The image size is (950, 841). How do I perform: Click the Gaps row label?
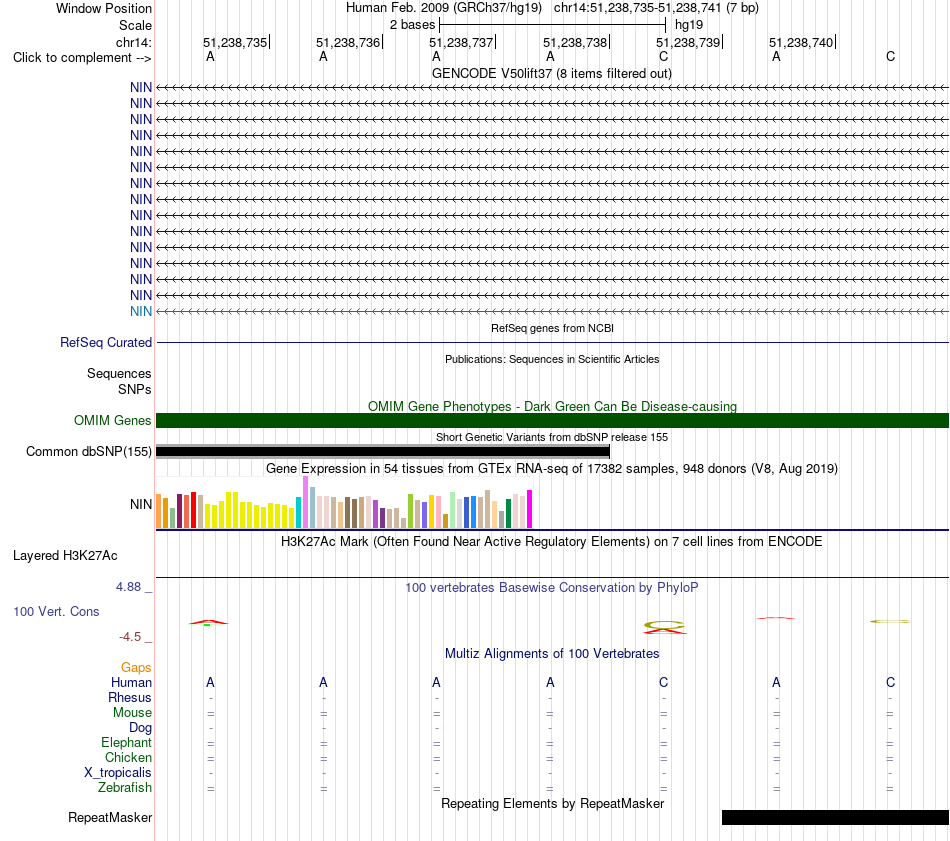(136, 668)
